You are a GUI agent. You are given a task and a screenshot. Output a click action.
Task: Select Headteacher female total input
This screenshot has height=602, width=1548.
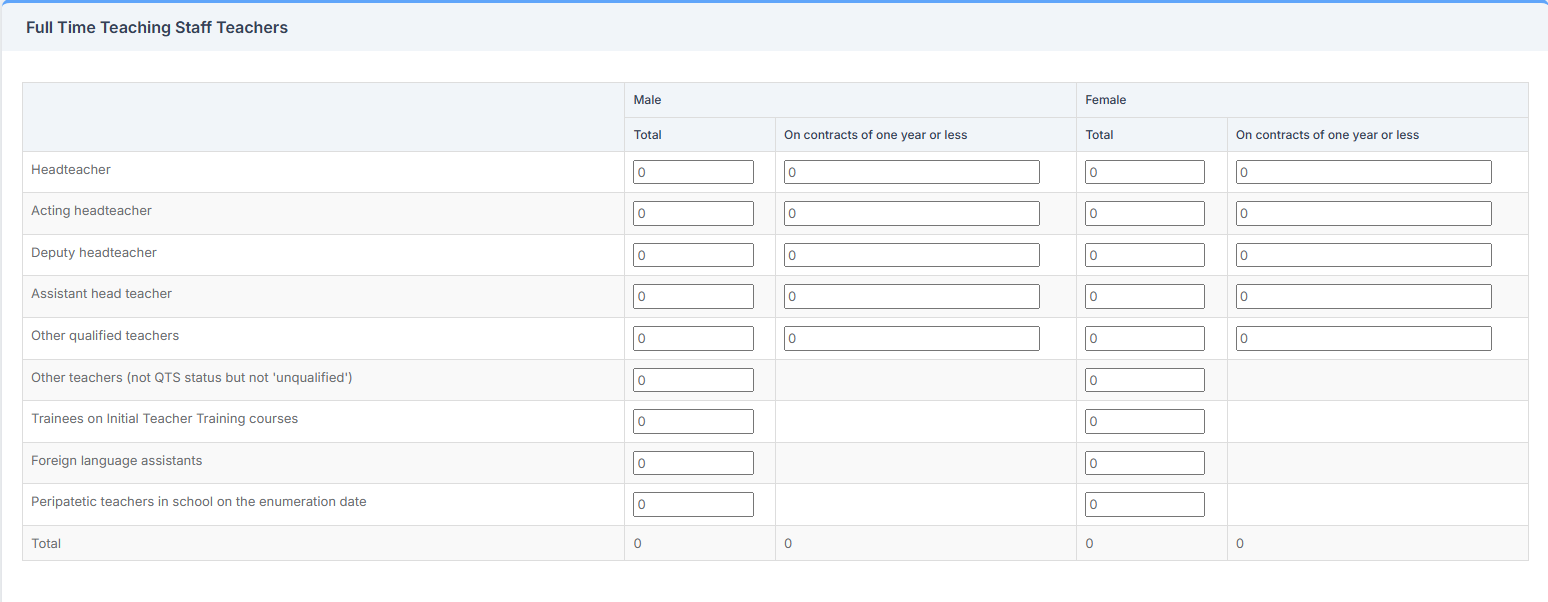pos(1144,172)
